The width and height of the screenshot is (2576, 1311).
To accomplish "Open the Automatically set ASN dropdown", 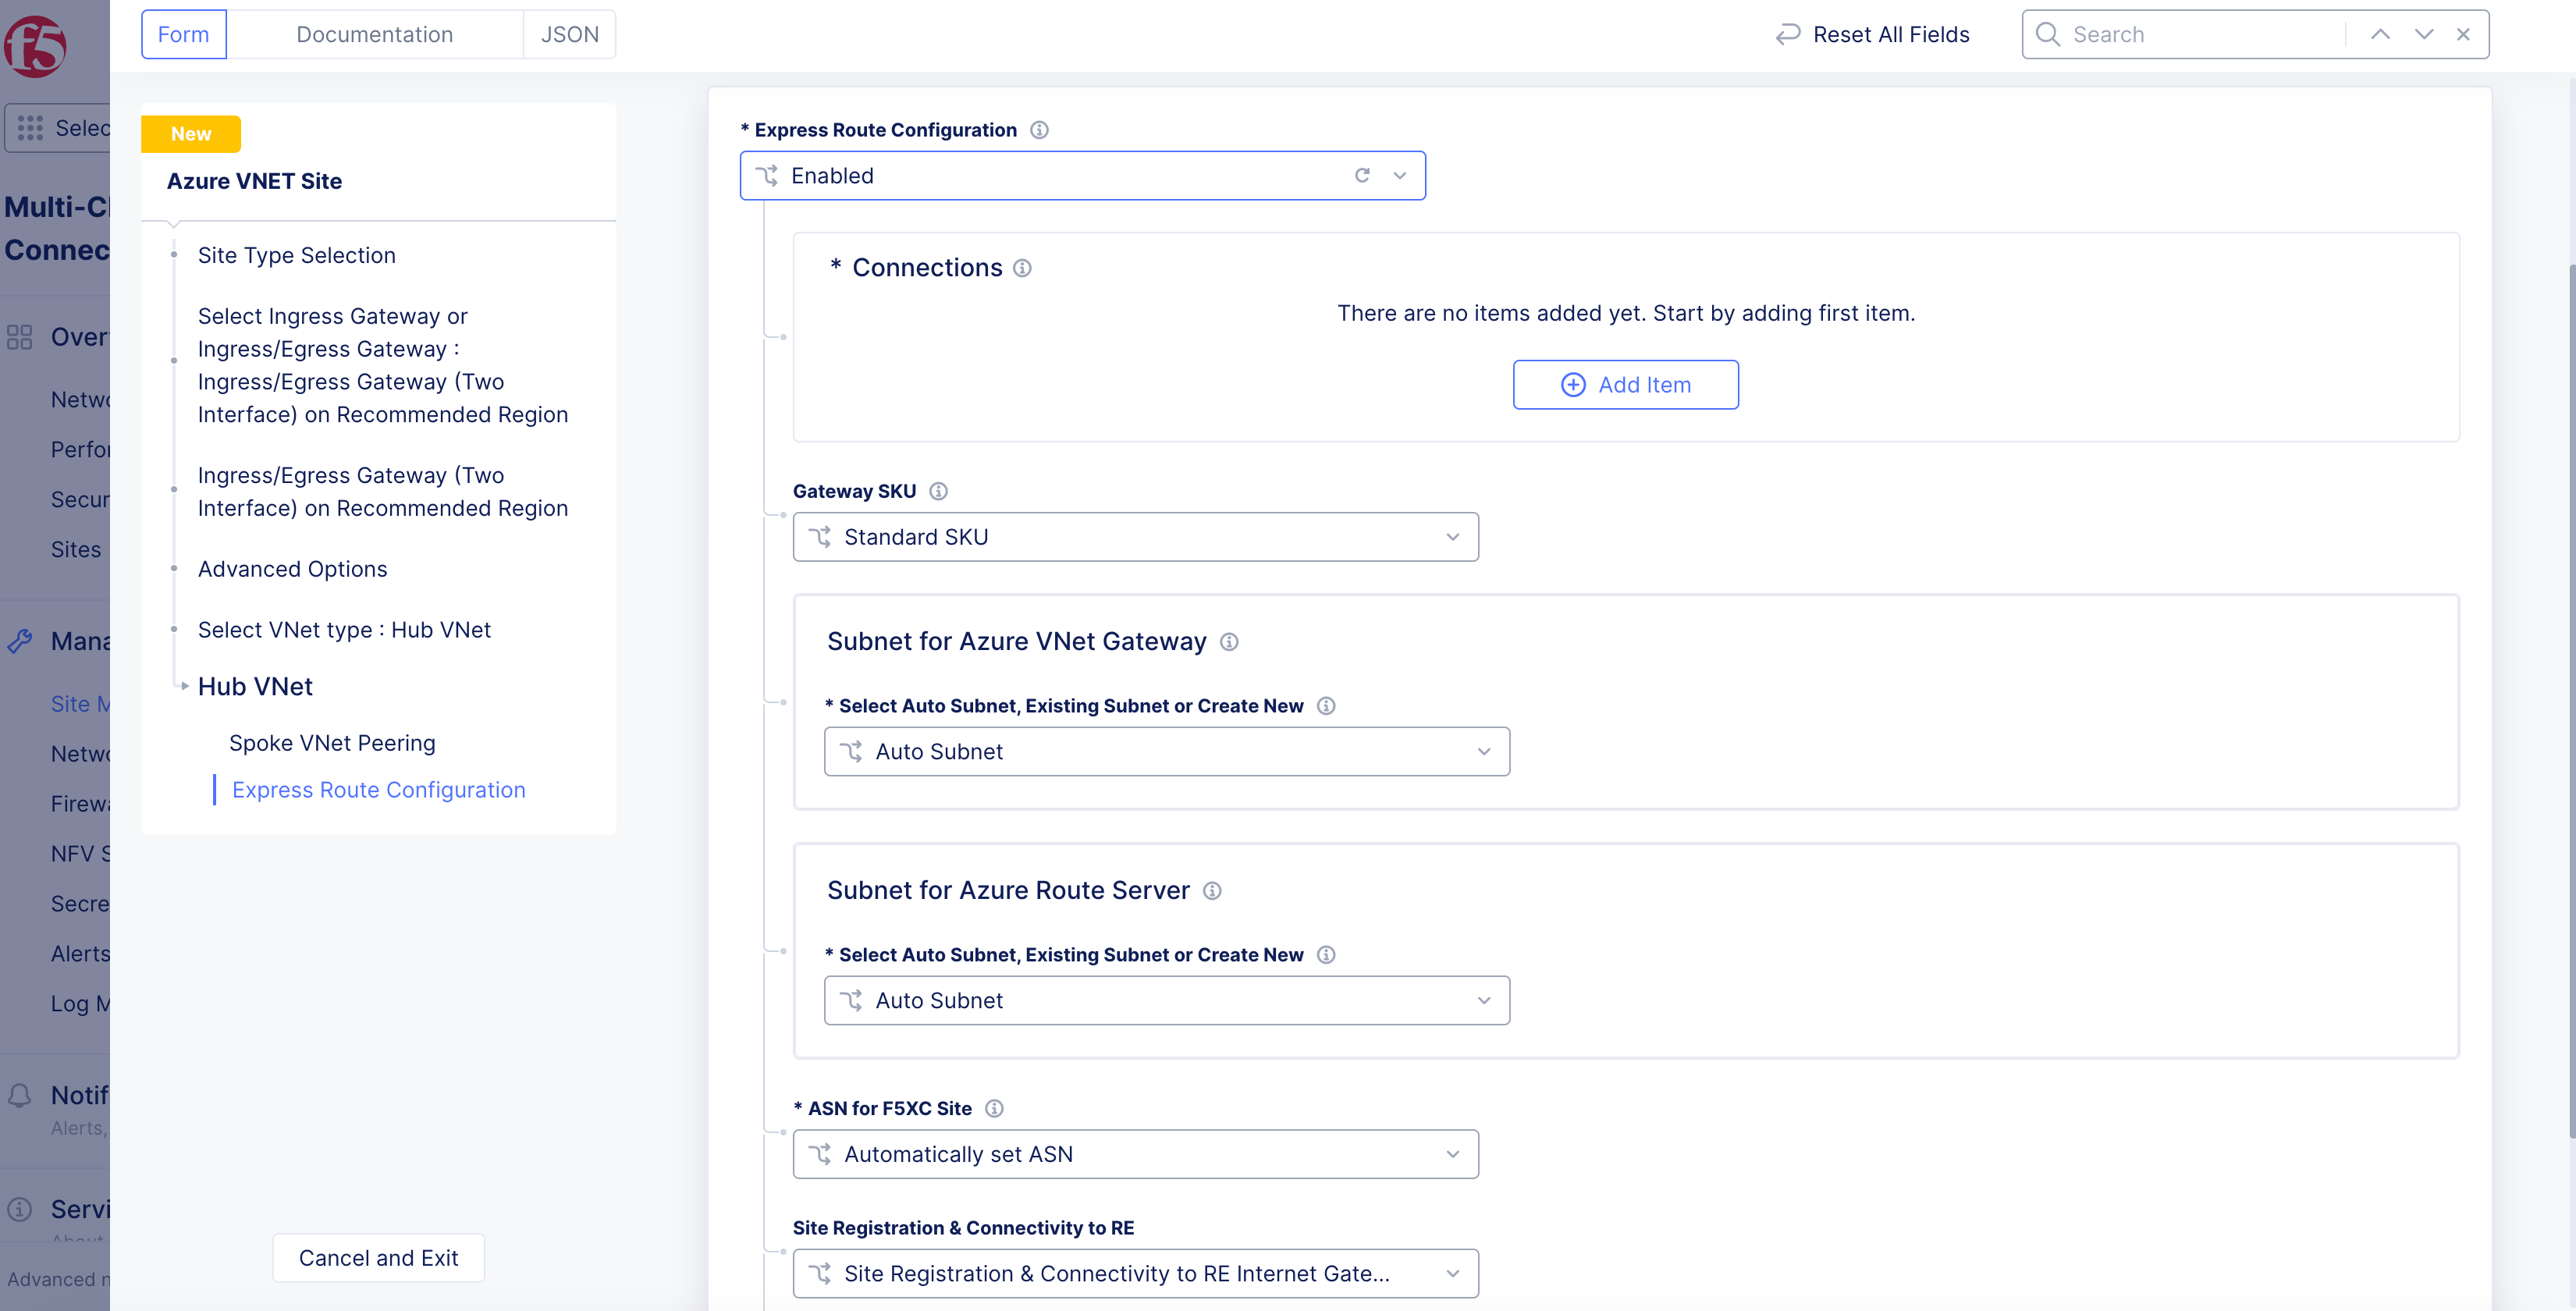I will click(1135, 1154).
